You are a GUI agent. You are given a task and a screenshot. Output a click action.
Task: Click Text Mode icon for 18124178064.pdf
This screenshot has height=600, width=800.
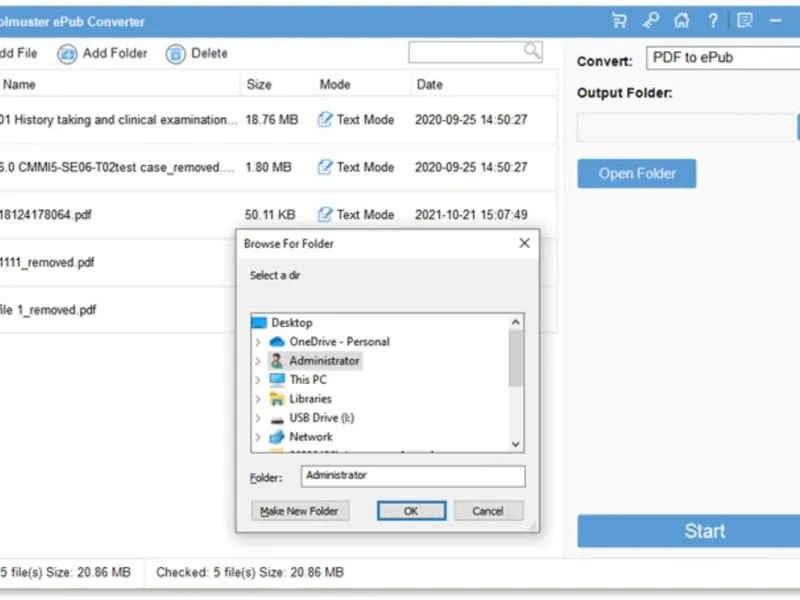pos(325,214)
